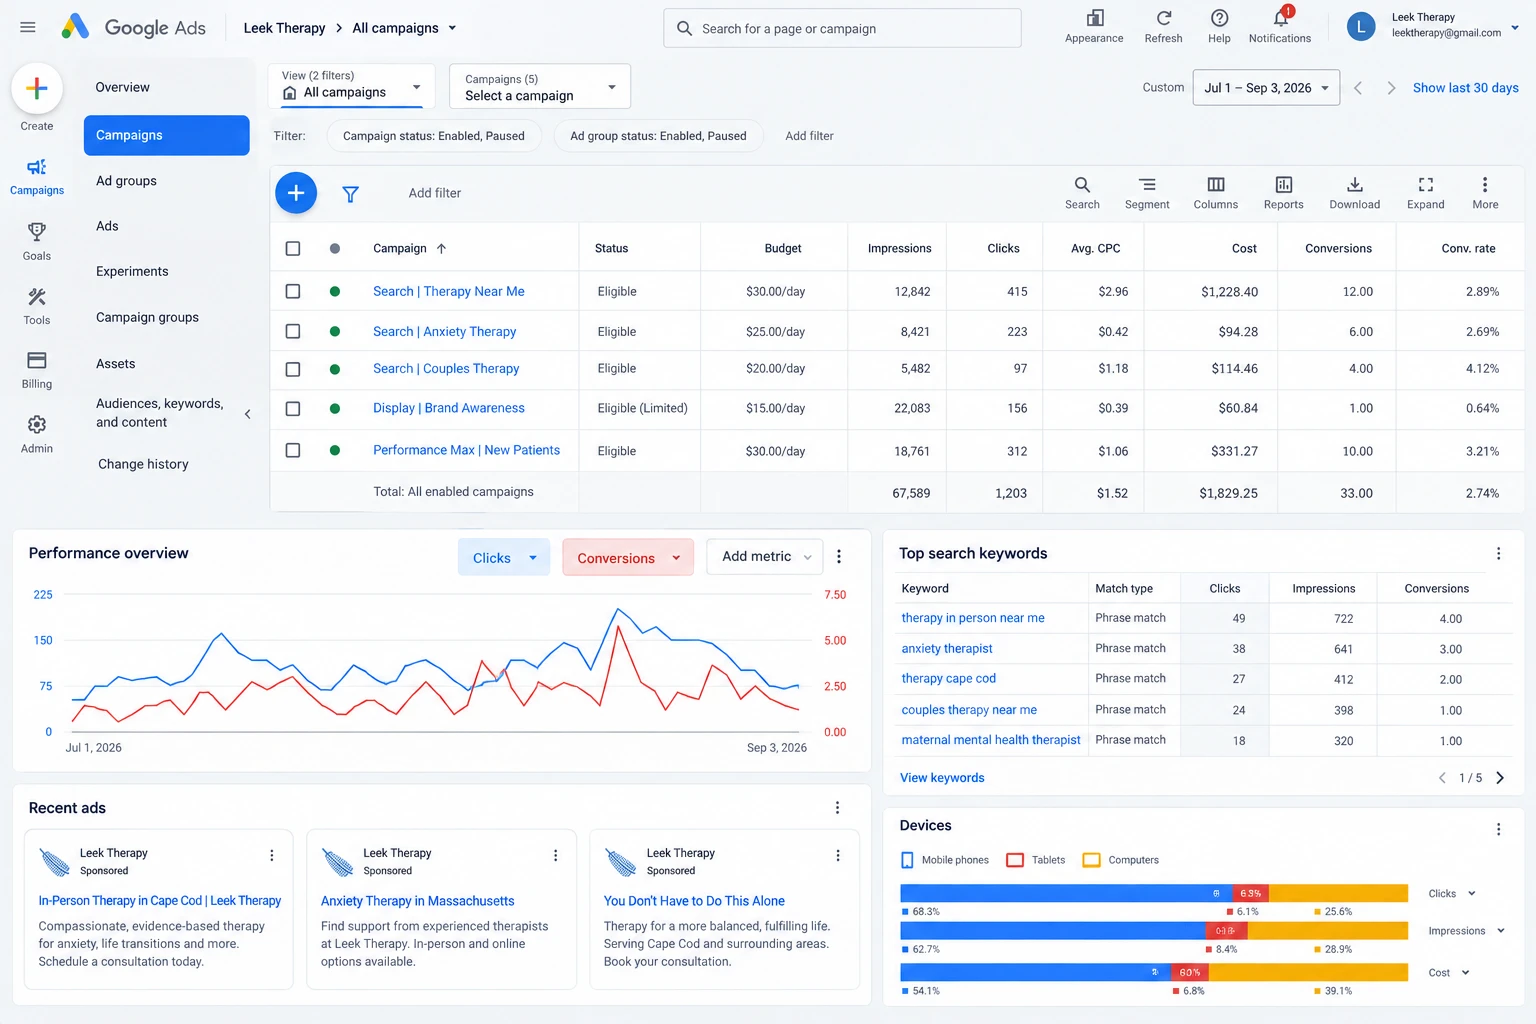Select the Search | Anxiety Therapy checkbox
The width and height of the screenshot is (1536, 1024).
click(293, 331)
